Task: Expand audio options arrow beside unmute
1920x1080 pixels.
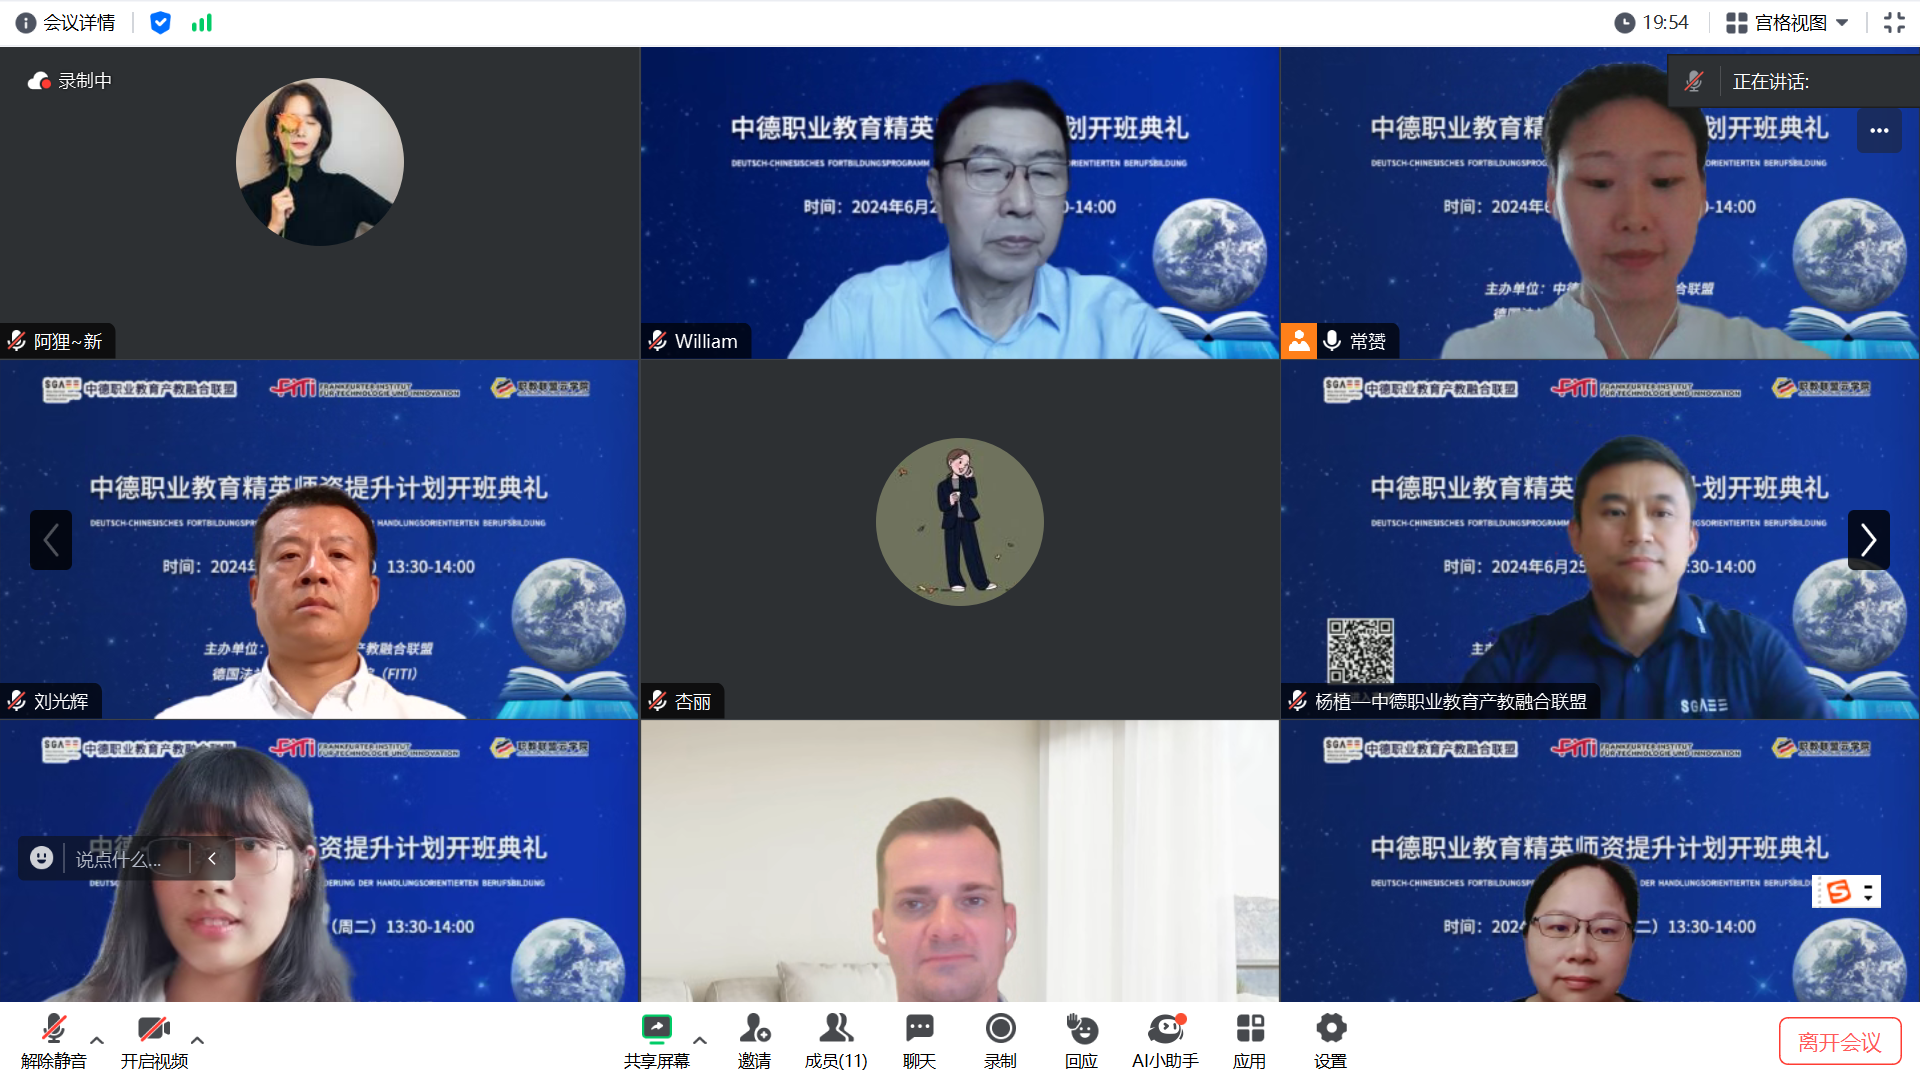Action: click(x=97, y=1040)
